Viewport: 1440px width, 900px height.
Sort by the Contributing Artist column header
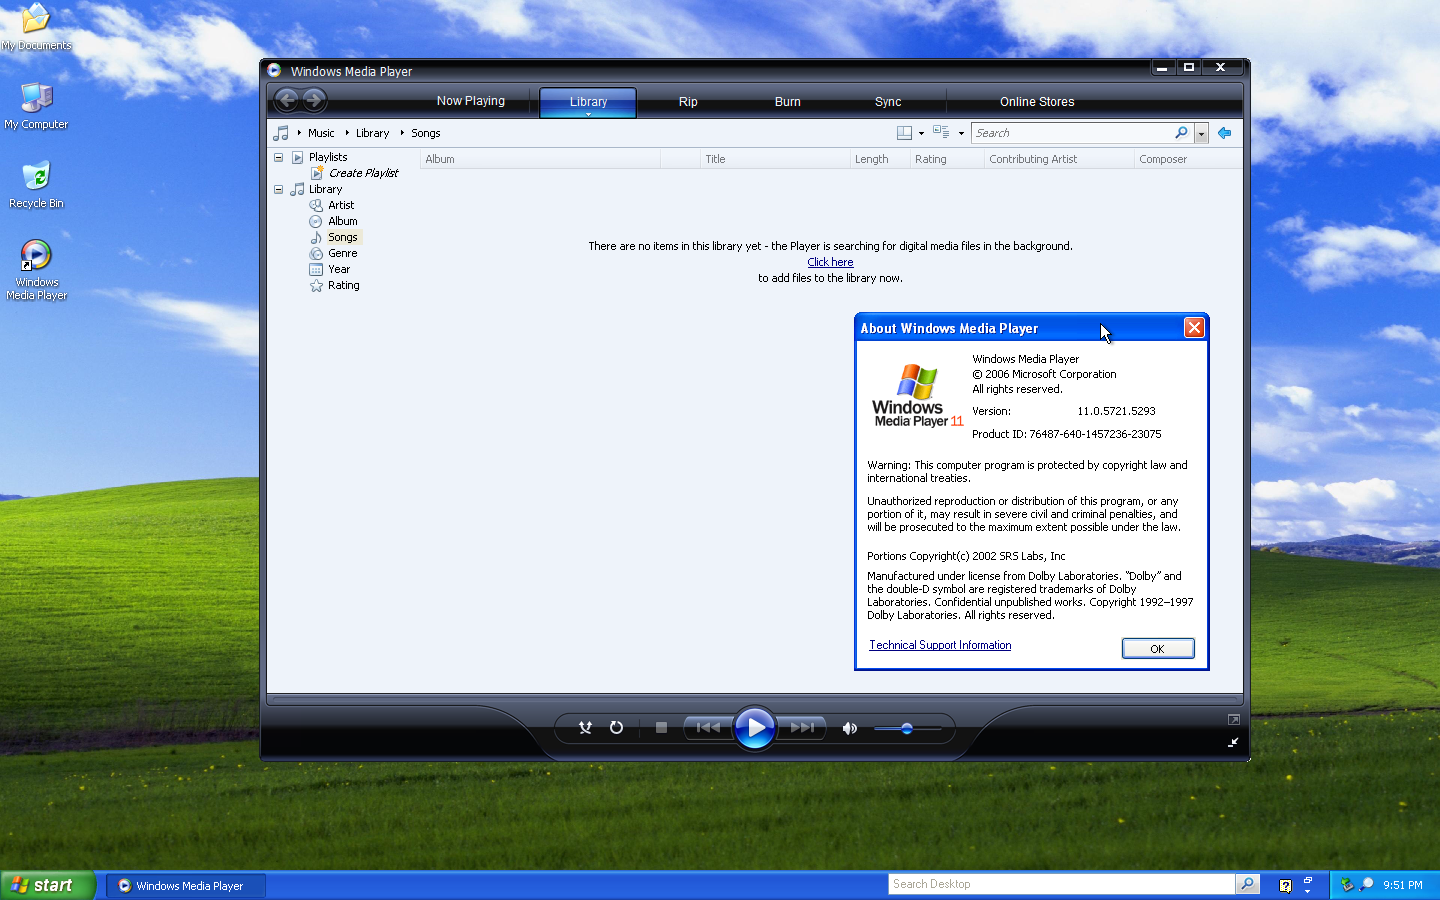1060,159
